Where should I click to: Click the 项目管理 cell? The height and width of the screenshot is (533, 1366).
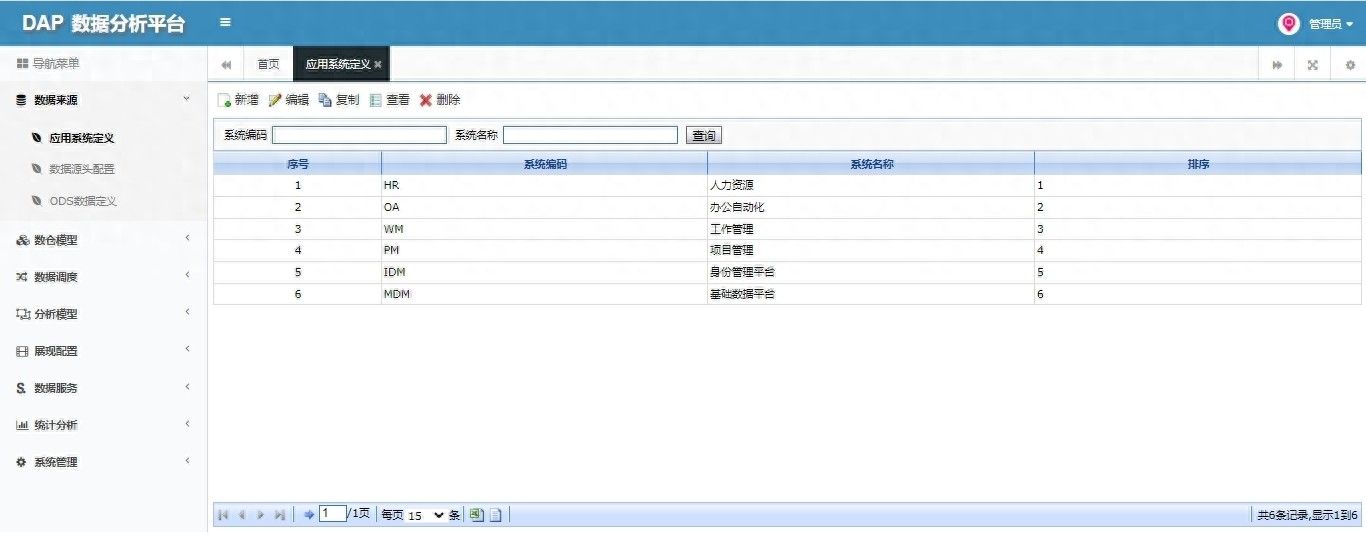871,250
